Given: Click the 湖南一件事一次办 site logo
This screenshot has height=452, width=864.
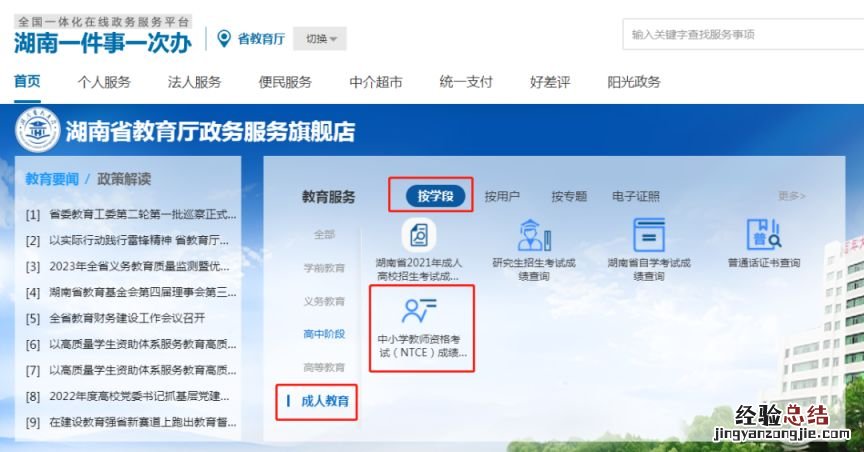Looking at the screenshot, I should click(x=102, y=42).
